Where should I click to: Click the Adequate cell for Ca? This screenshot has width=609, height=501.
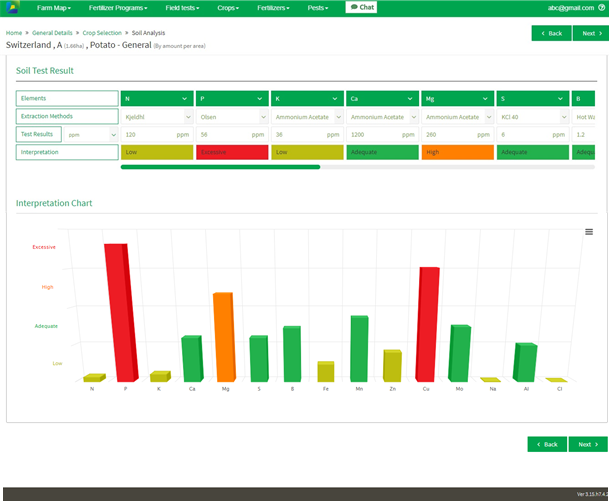coord(383,152)
